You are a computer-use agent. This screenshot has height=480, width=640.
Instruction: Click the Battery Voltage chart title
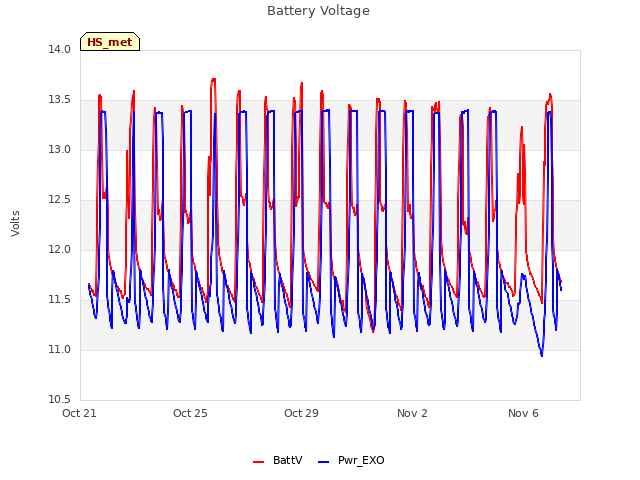coord(318,11)
